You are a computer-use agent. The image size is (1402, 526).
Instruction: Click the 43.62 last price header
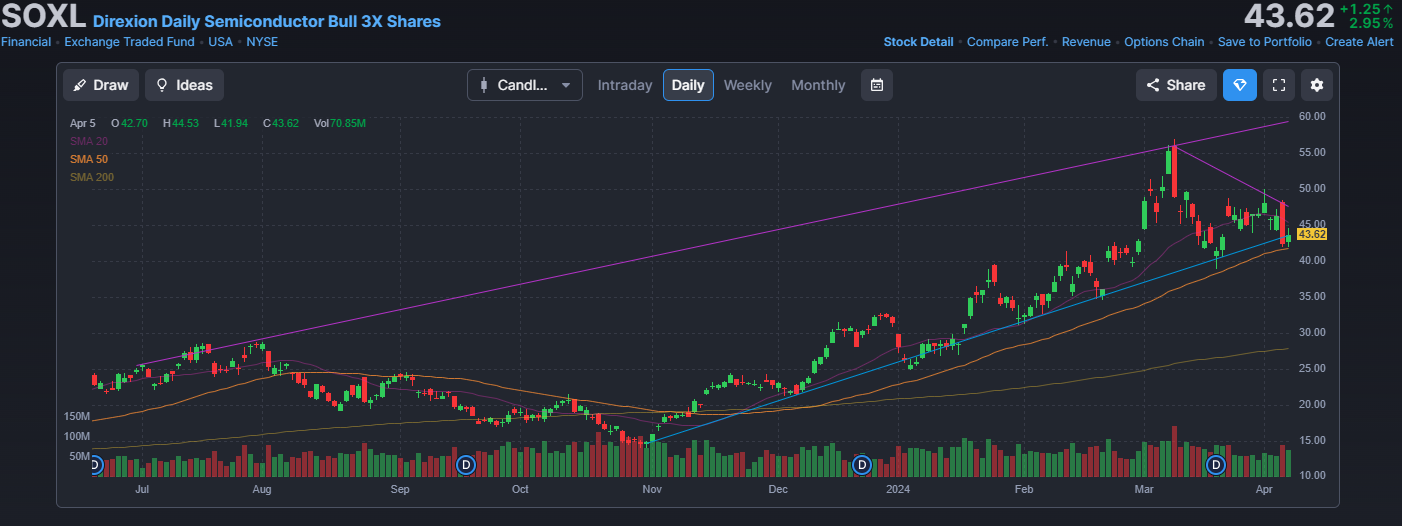1288,16
